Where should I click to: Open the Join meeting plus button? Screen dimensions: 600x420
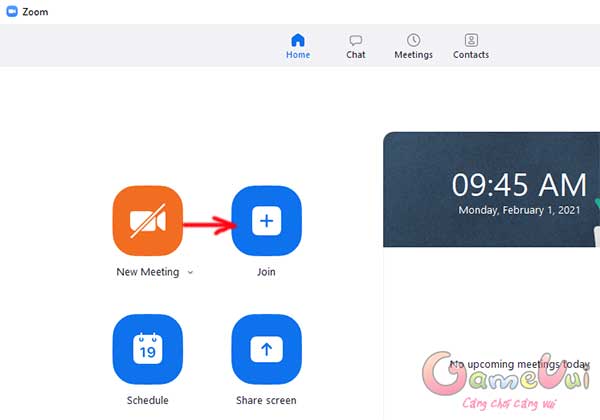pos(266,221)
